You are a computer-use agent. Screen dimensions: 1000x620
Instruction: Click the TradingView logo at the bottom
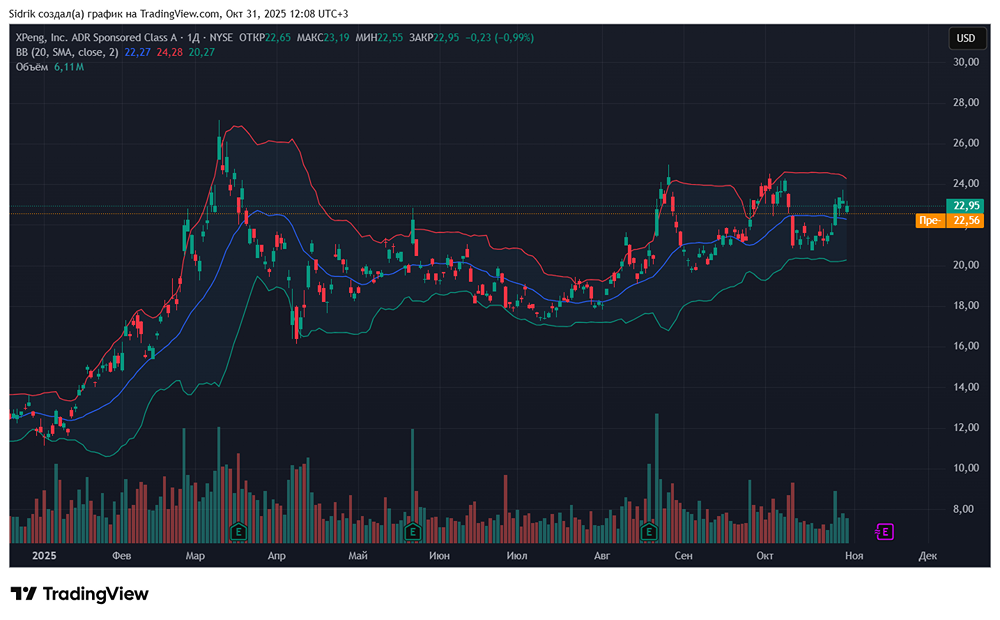pyautogui.click(x=80, y=594)
